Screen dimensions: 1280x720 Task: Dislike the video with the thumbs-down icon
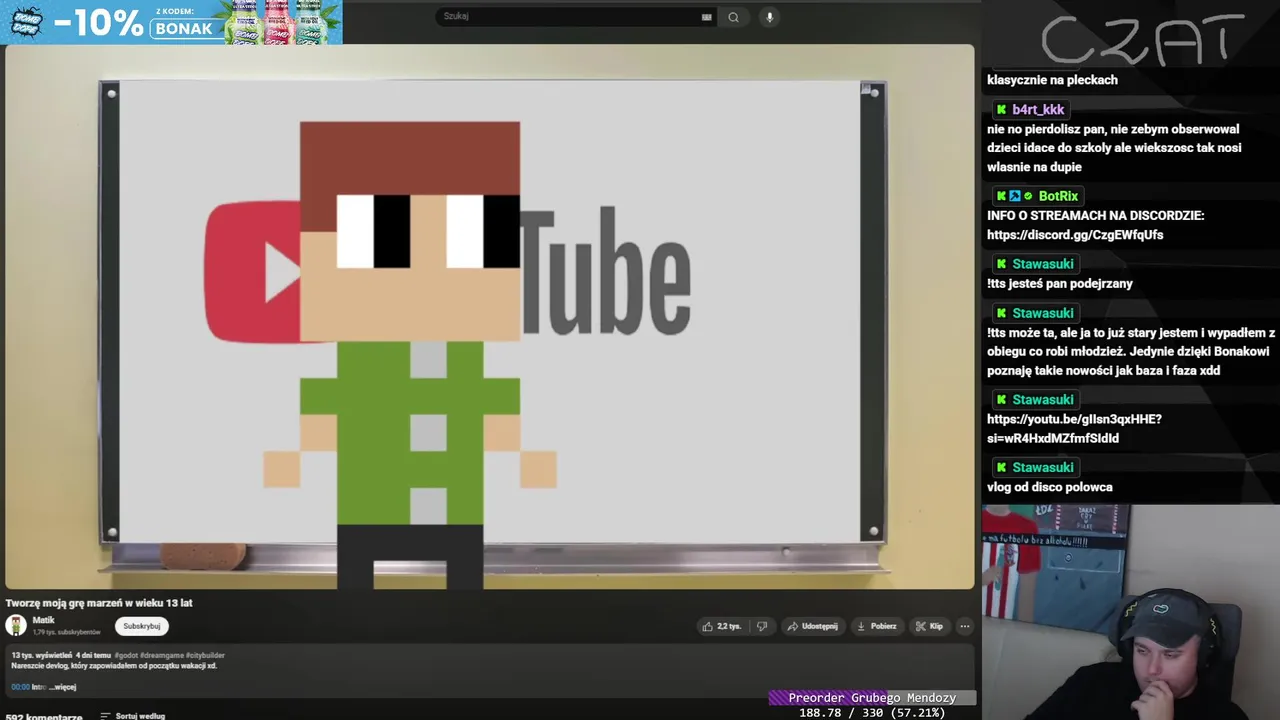point(762,626)
